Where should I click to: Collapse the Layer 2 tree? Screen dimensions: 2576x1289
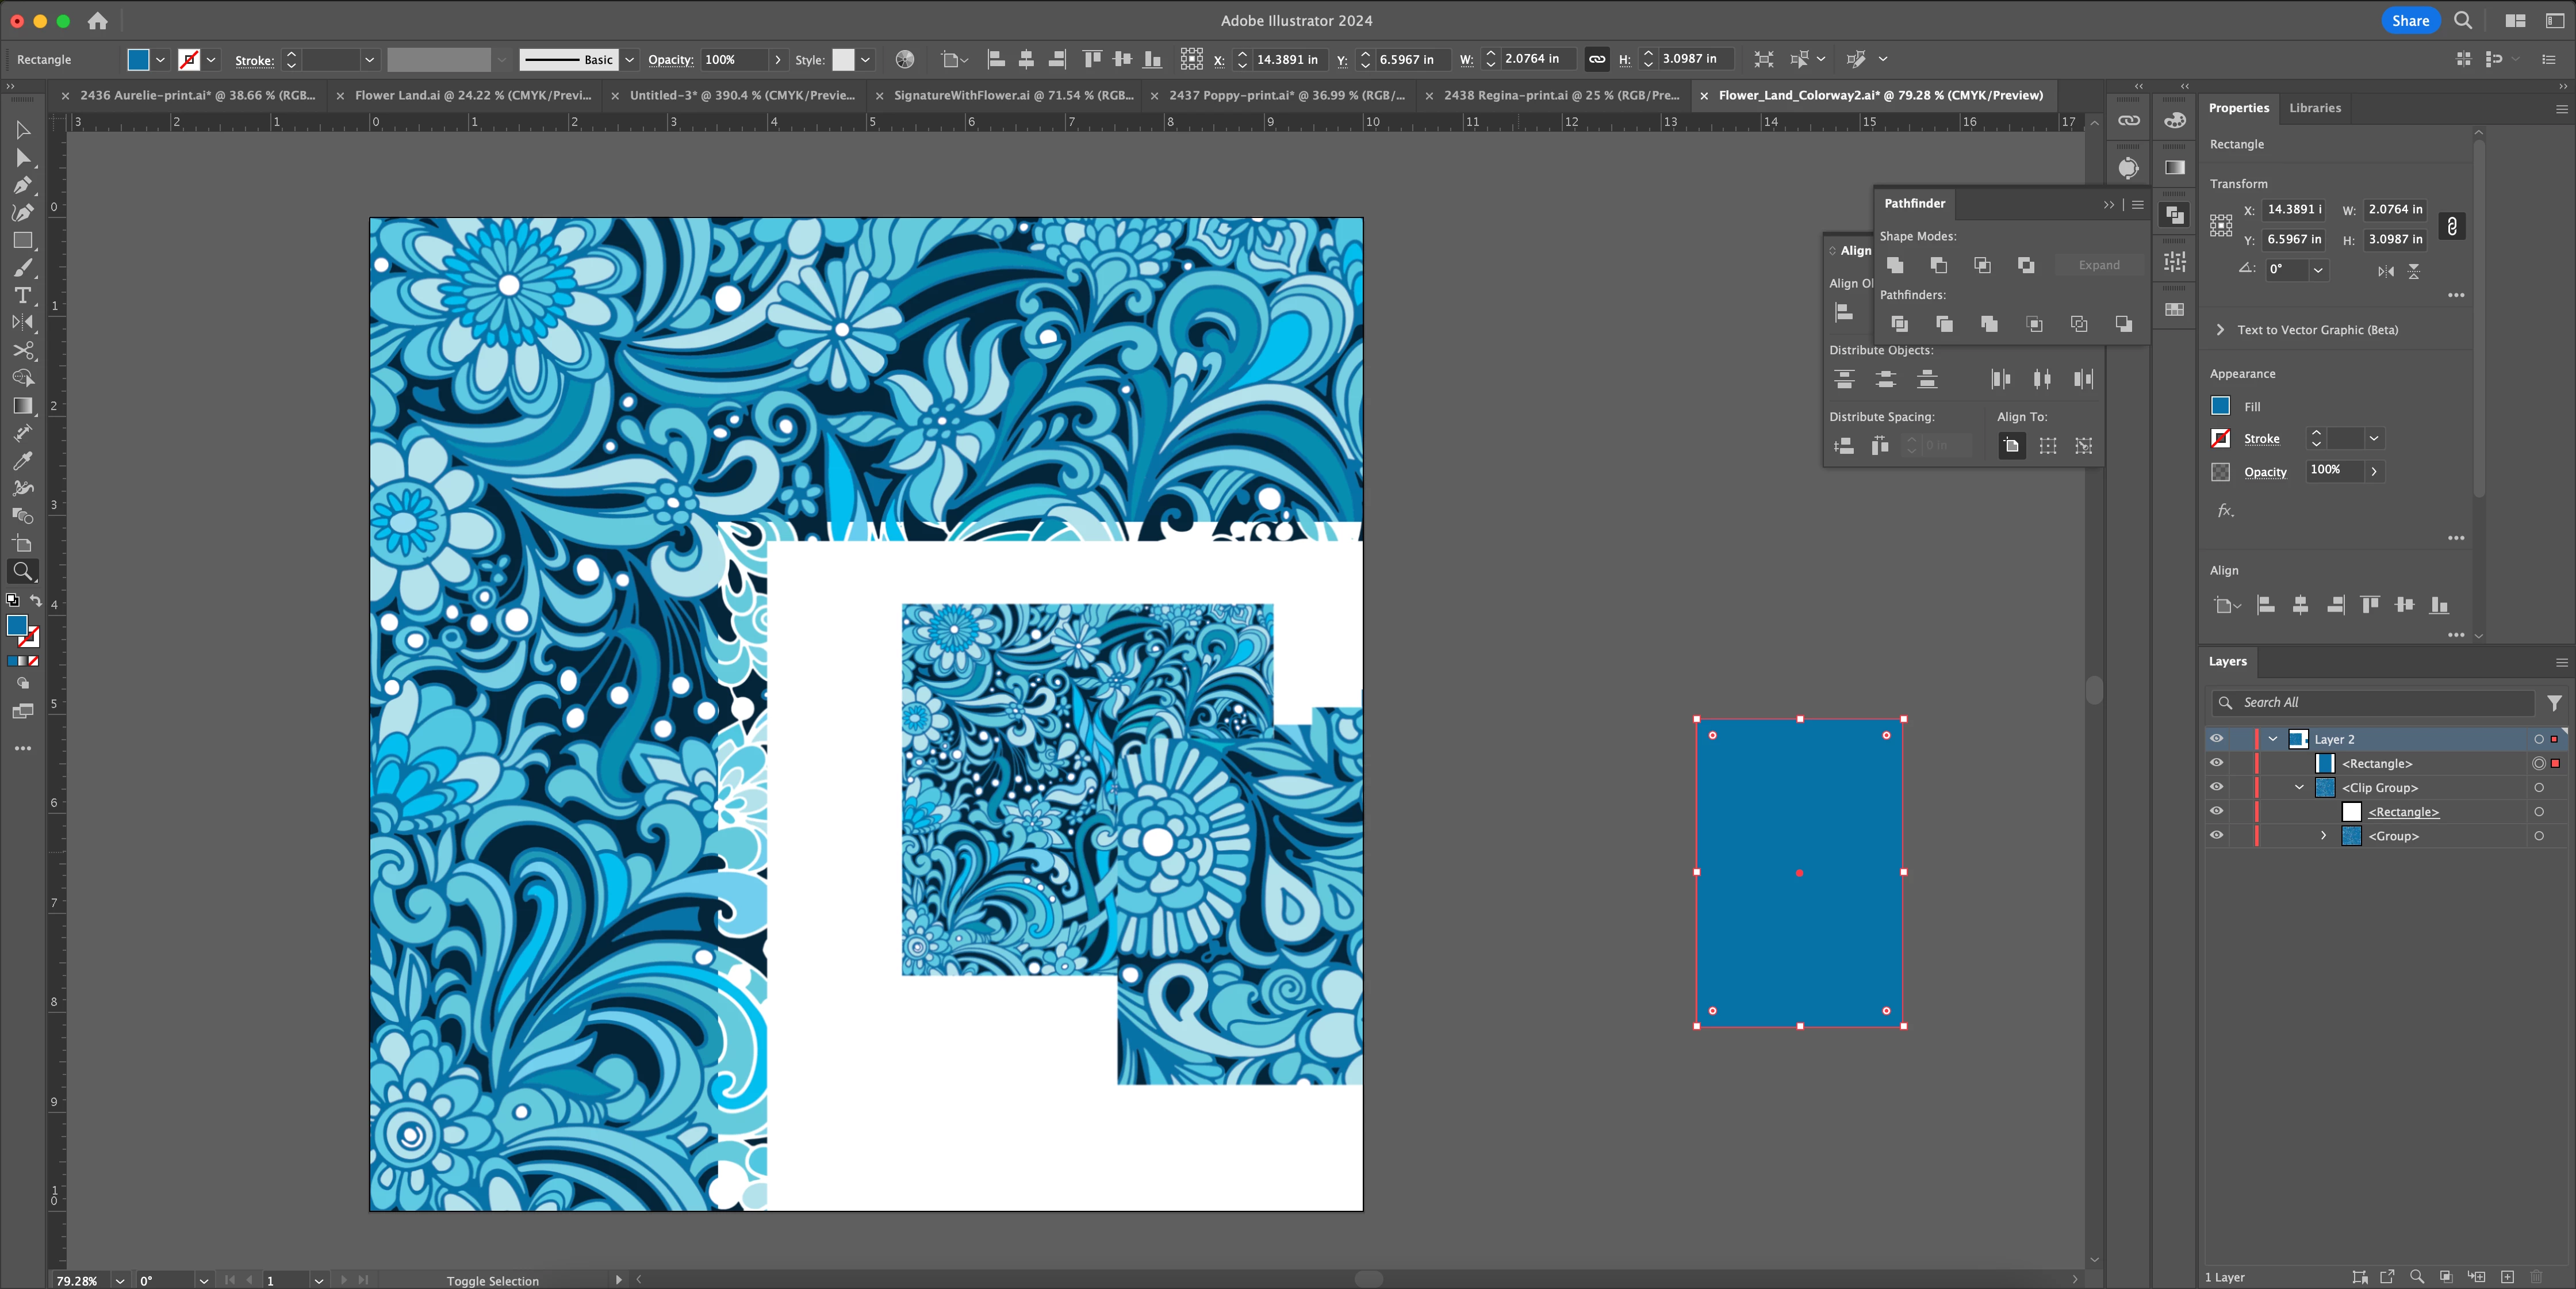(2273, 739)
